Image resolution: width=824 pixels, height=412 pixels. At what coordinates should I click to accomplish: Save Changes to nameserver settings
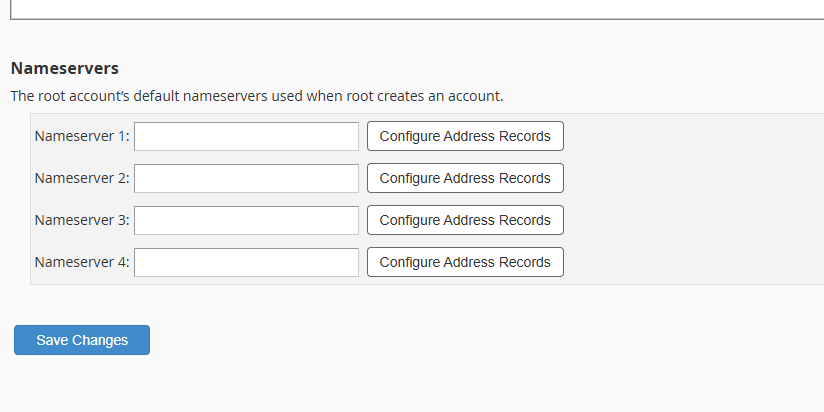click(x=82, y=340)
